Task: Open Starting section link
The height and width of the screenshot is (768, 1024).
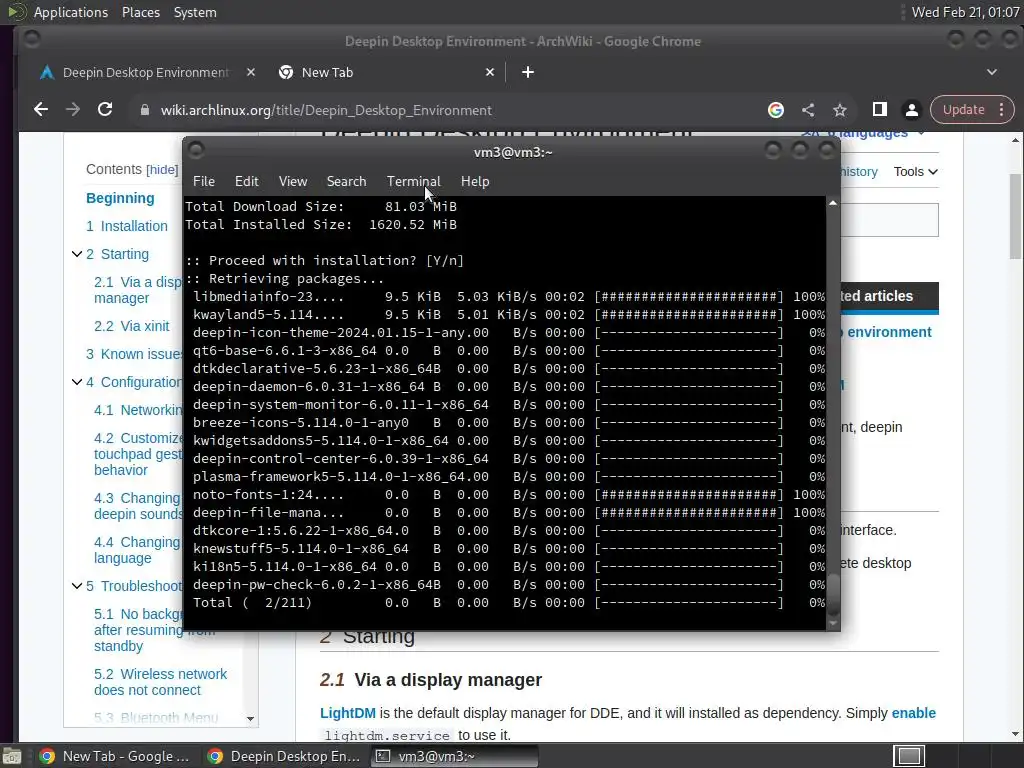Action: point(118,254)
